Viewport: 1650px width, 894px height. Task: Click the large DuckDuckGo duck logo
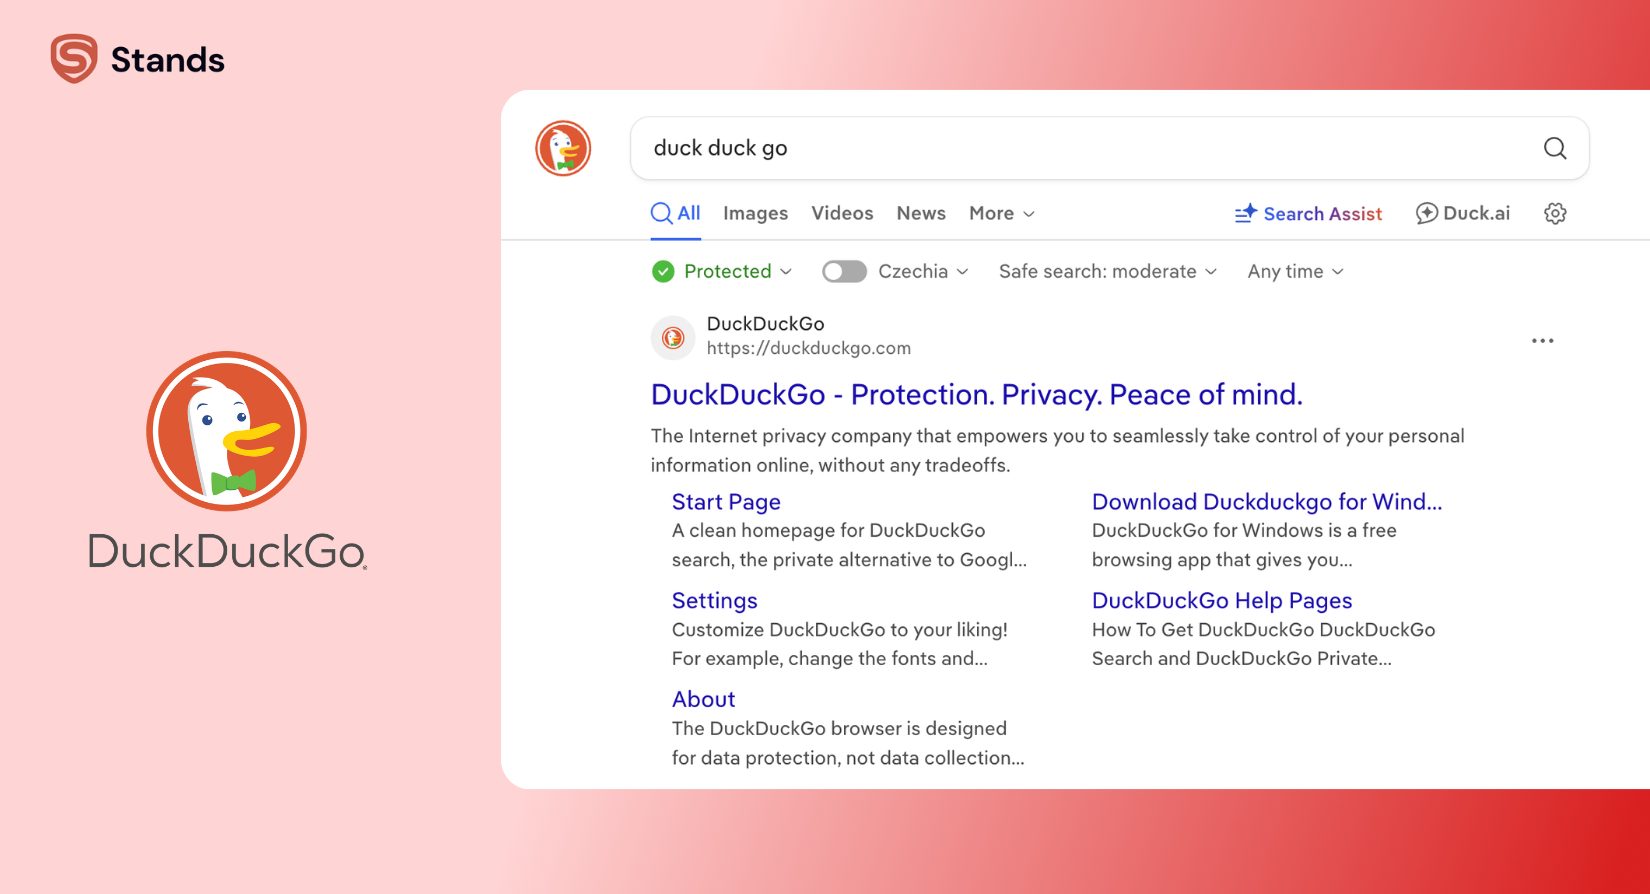point(227,431)
